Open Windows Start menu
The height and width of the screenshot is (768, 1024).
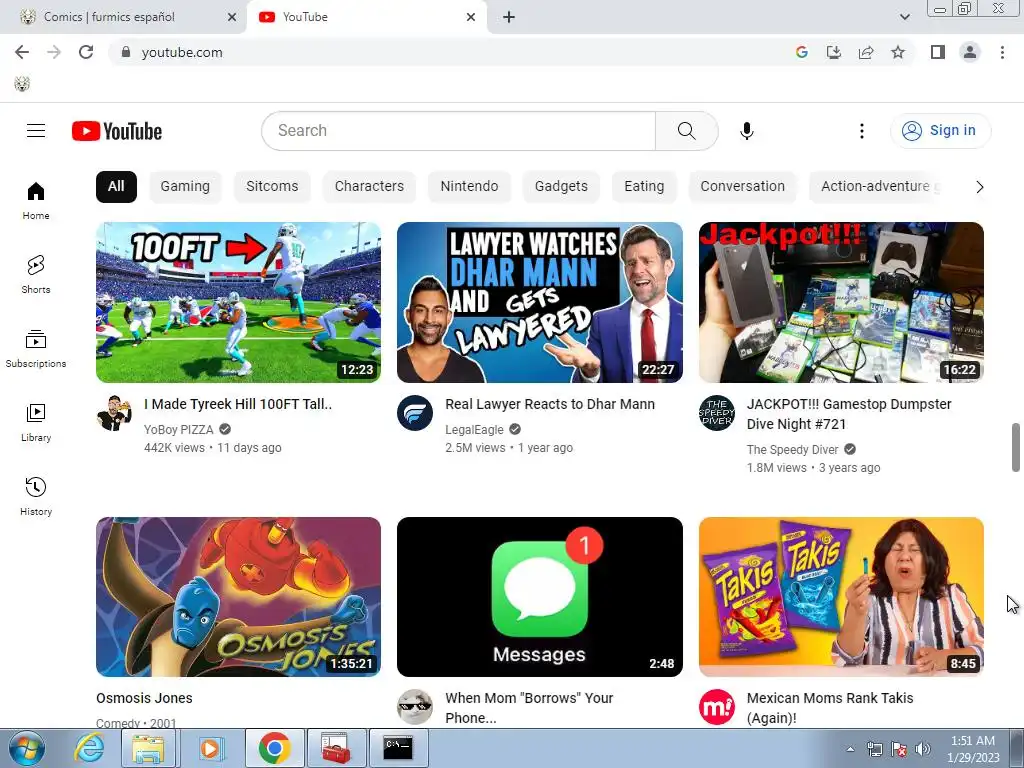27,748
